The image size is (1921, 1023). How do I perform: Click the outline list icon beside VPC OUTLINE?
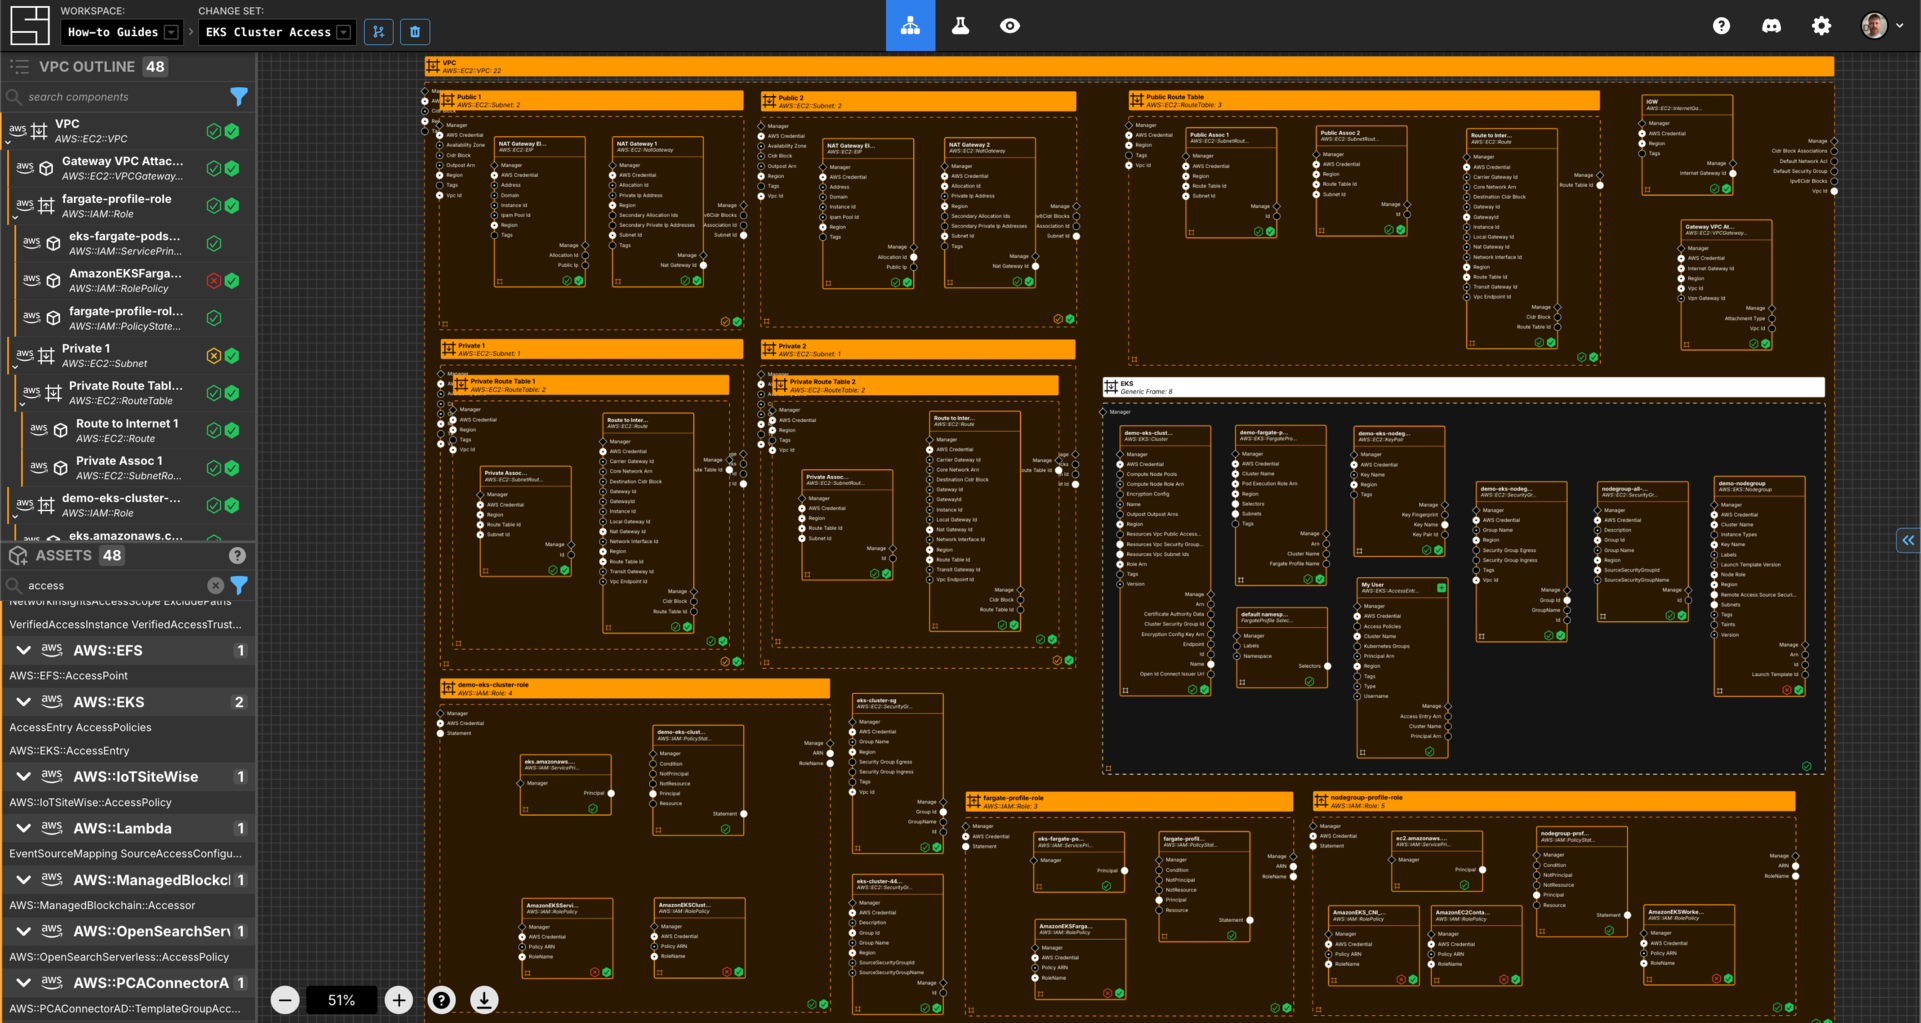click(x=19, y=67)
